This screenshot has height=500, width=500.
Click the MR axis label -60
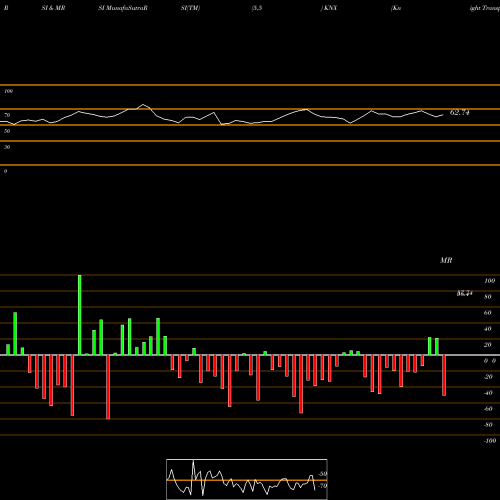488,409
